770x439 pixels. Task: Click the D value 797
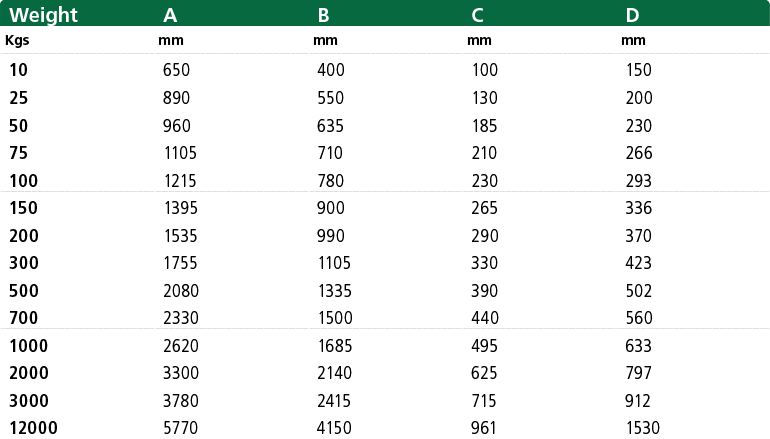coord(637,374)
